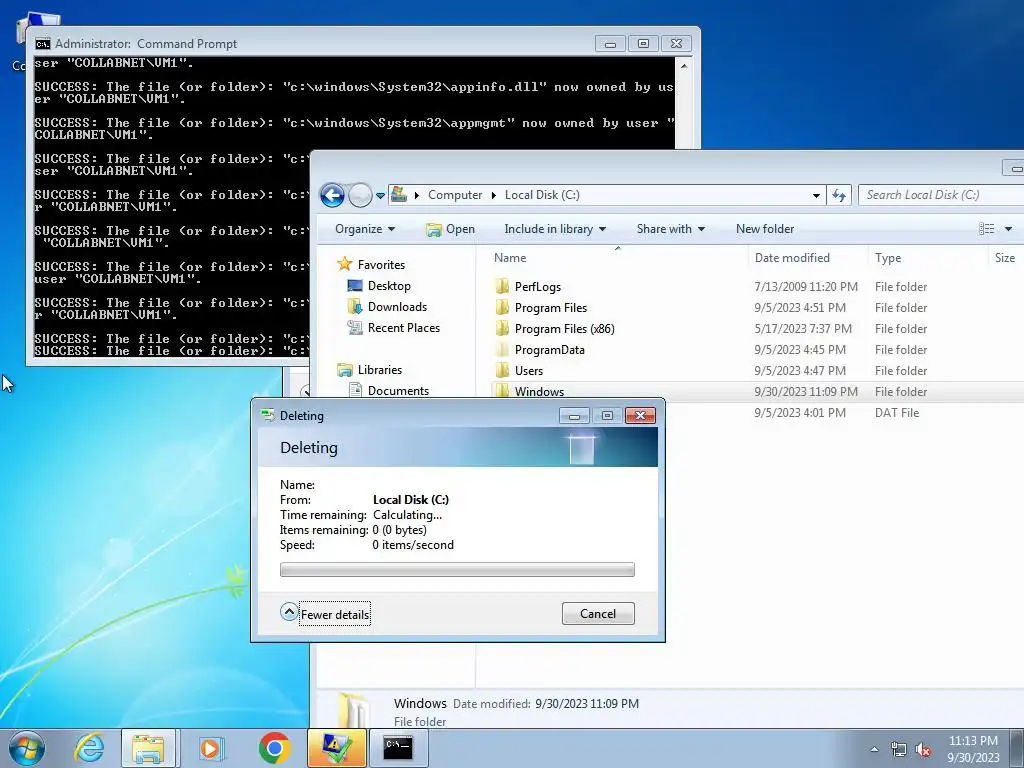Open the view options dropdown arrow

[x=1008, y=229]
